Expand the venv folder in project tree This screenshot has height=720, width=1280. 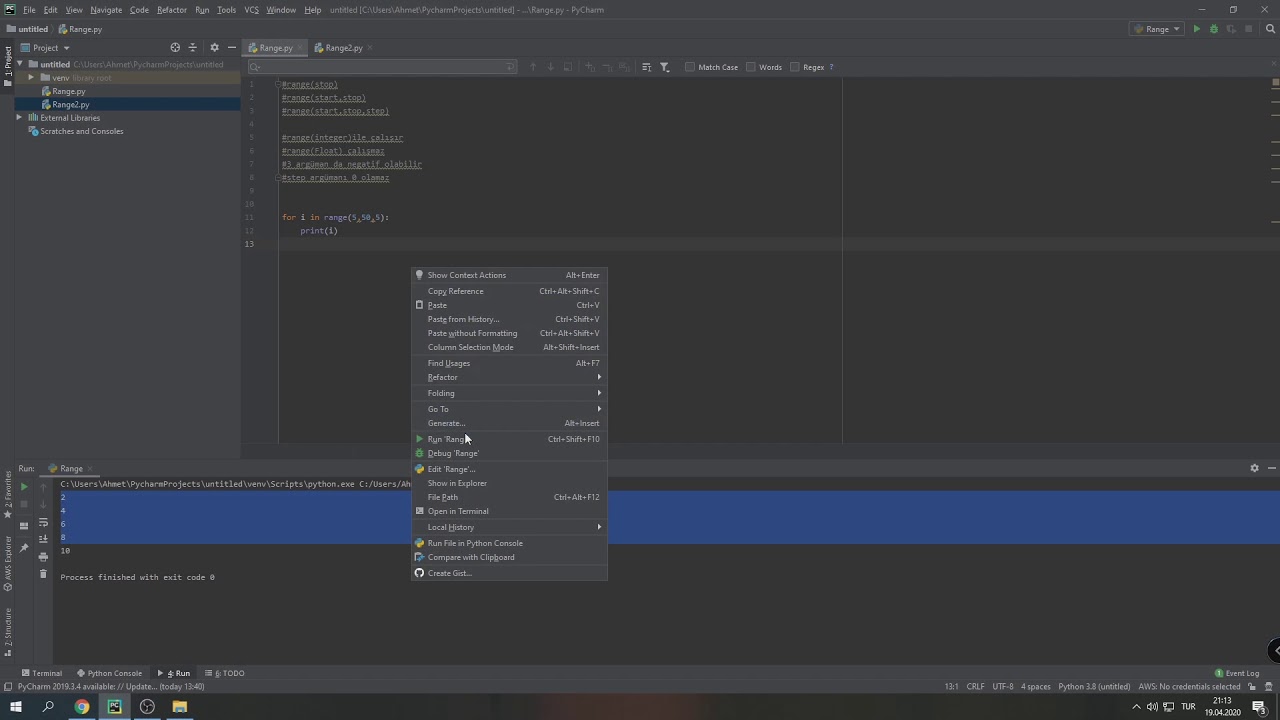pos(31,78)
